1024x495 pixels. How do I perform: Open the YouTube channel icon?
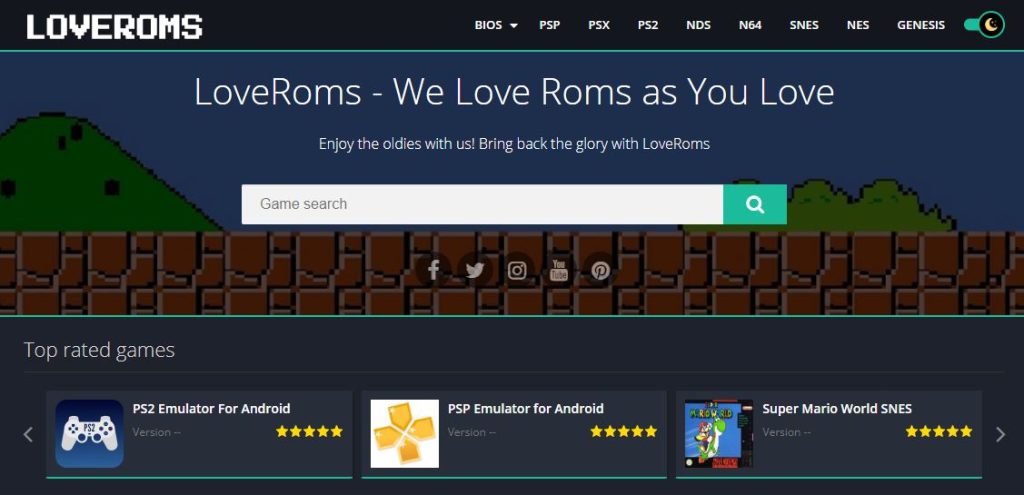(559, 270)
